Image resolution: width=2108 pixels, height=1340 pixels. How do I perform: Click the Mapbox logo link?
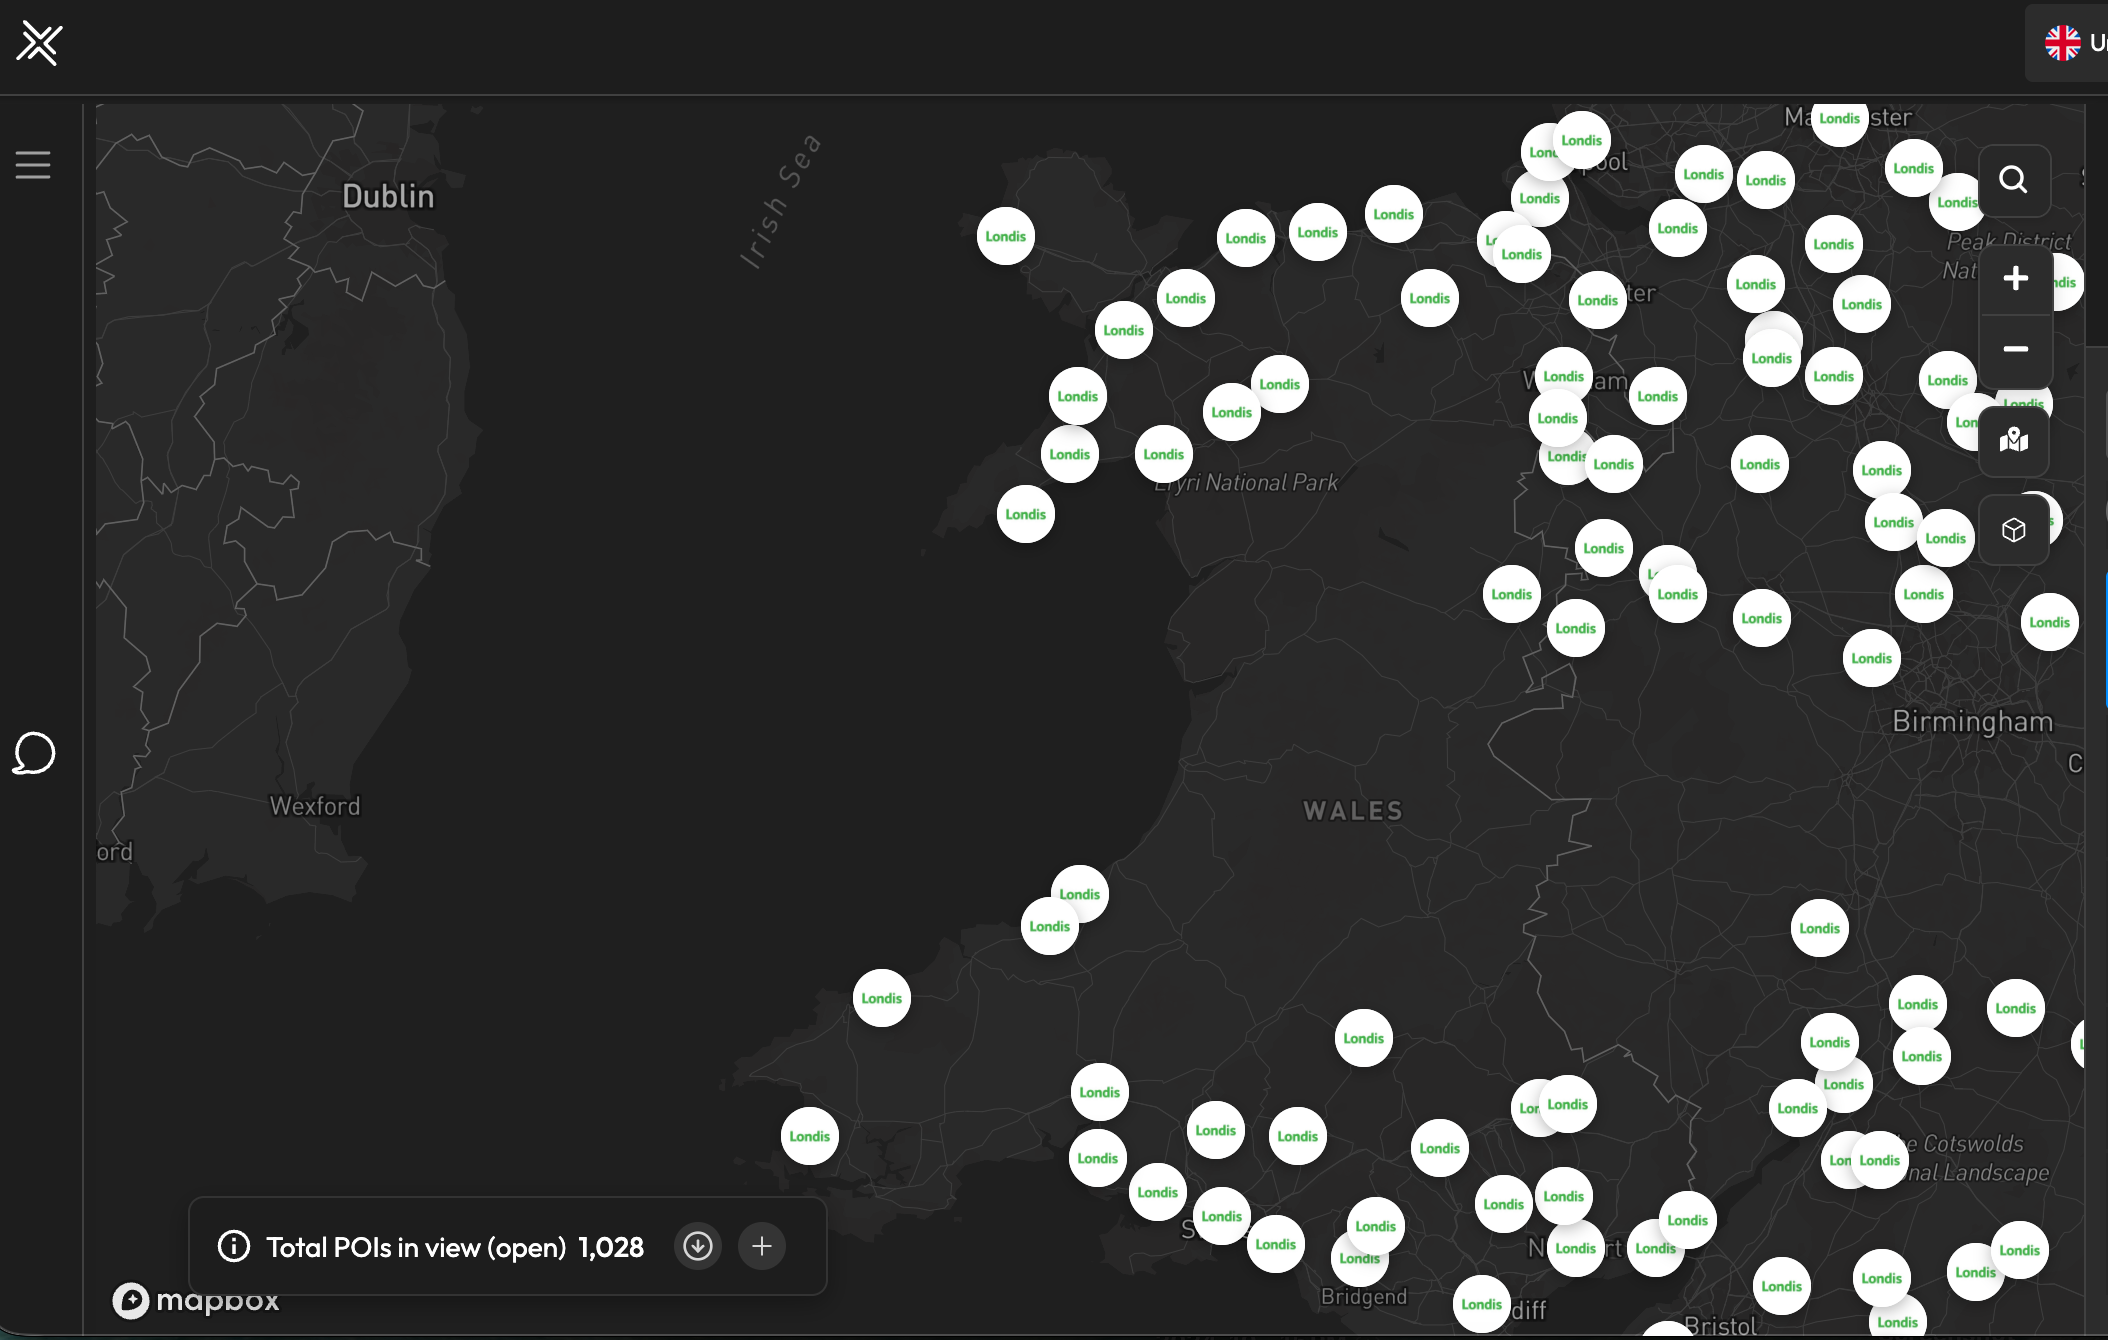coord(196,1300)
